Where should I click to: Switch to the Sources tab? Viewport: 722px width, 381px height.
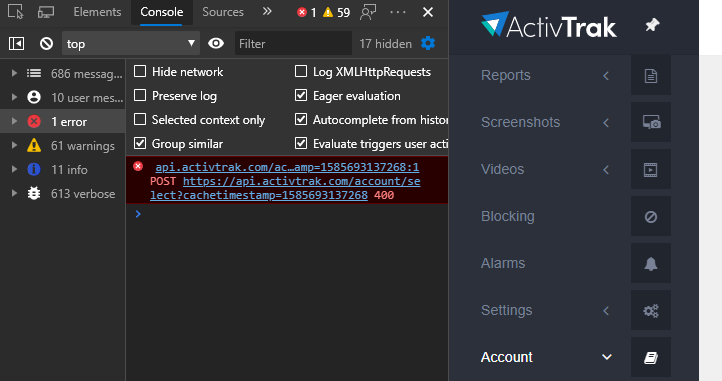click(223, 12)
